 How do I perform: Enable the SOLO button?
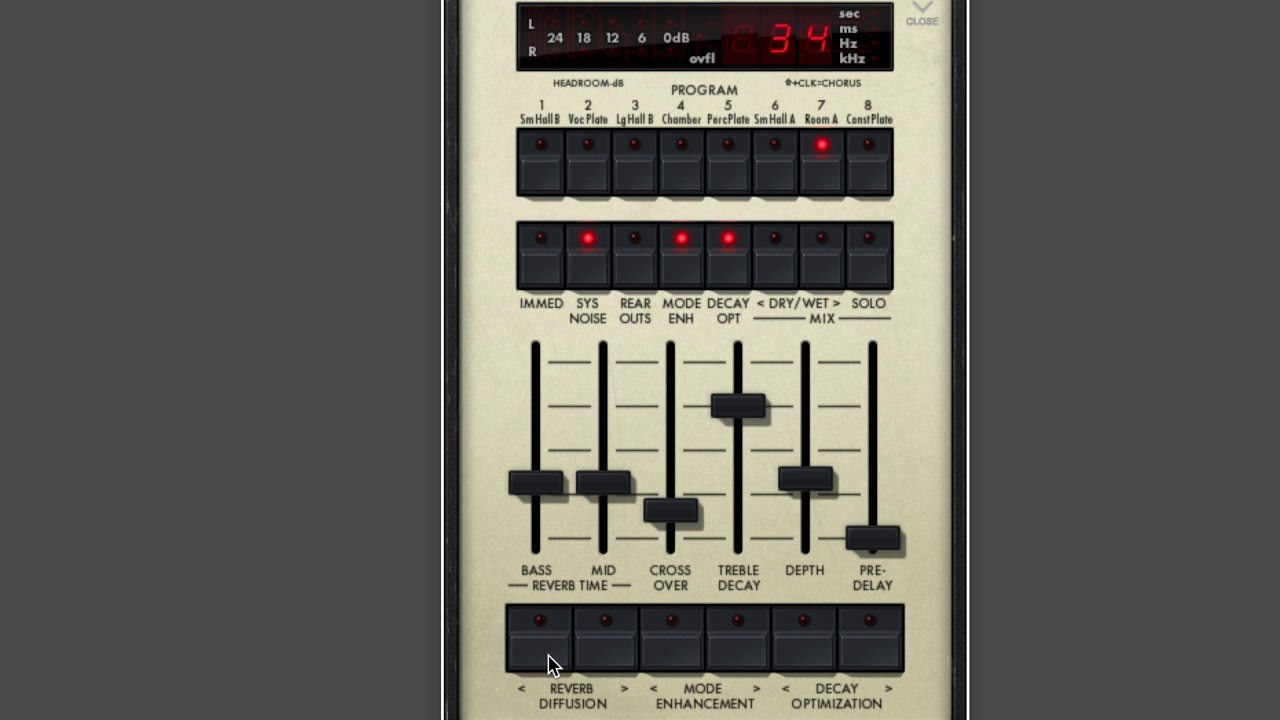868,256
